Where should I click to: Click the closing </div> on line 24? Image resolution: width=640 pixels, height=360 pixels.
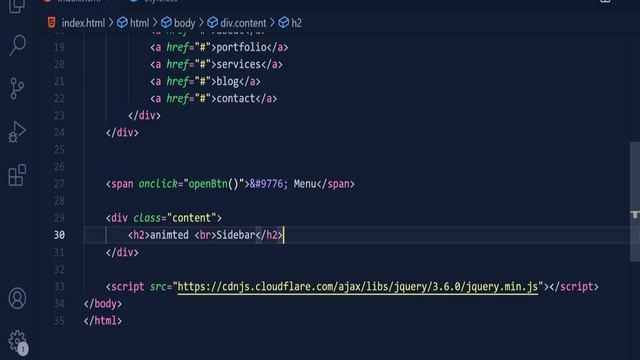pos(122,133)
